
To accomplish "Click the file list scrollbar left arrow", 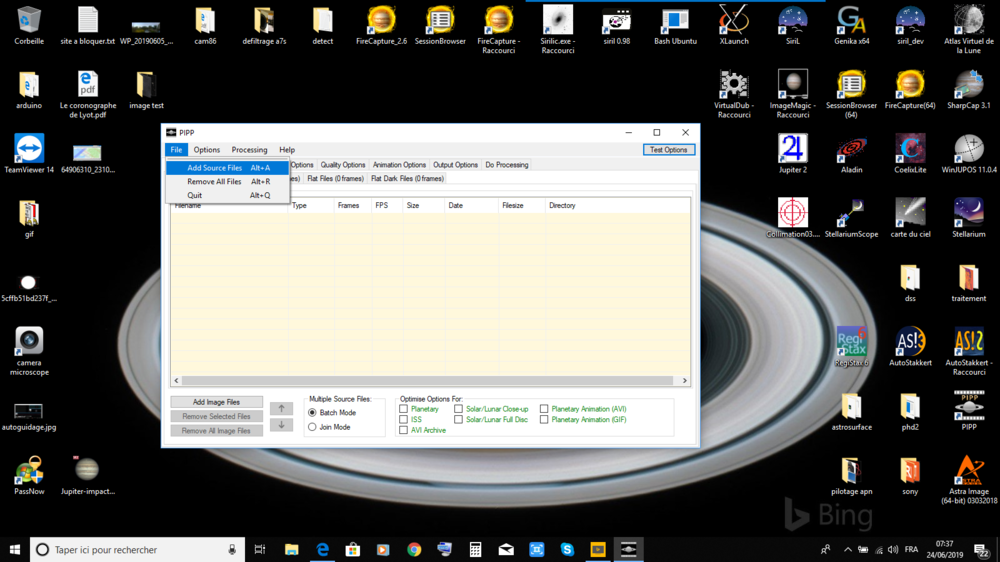I will tap(177, 381).
